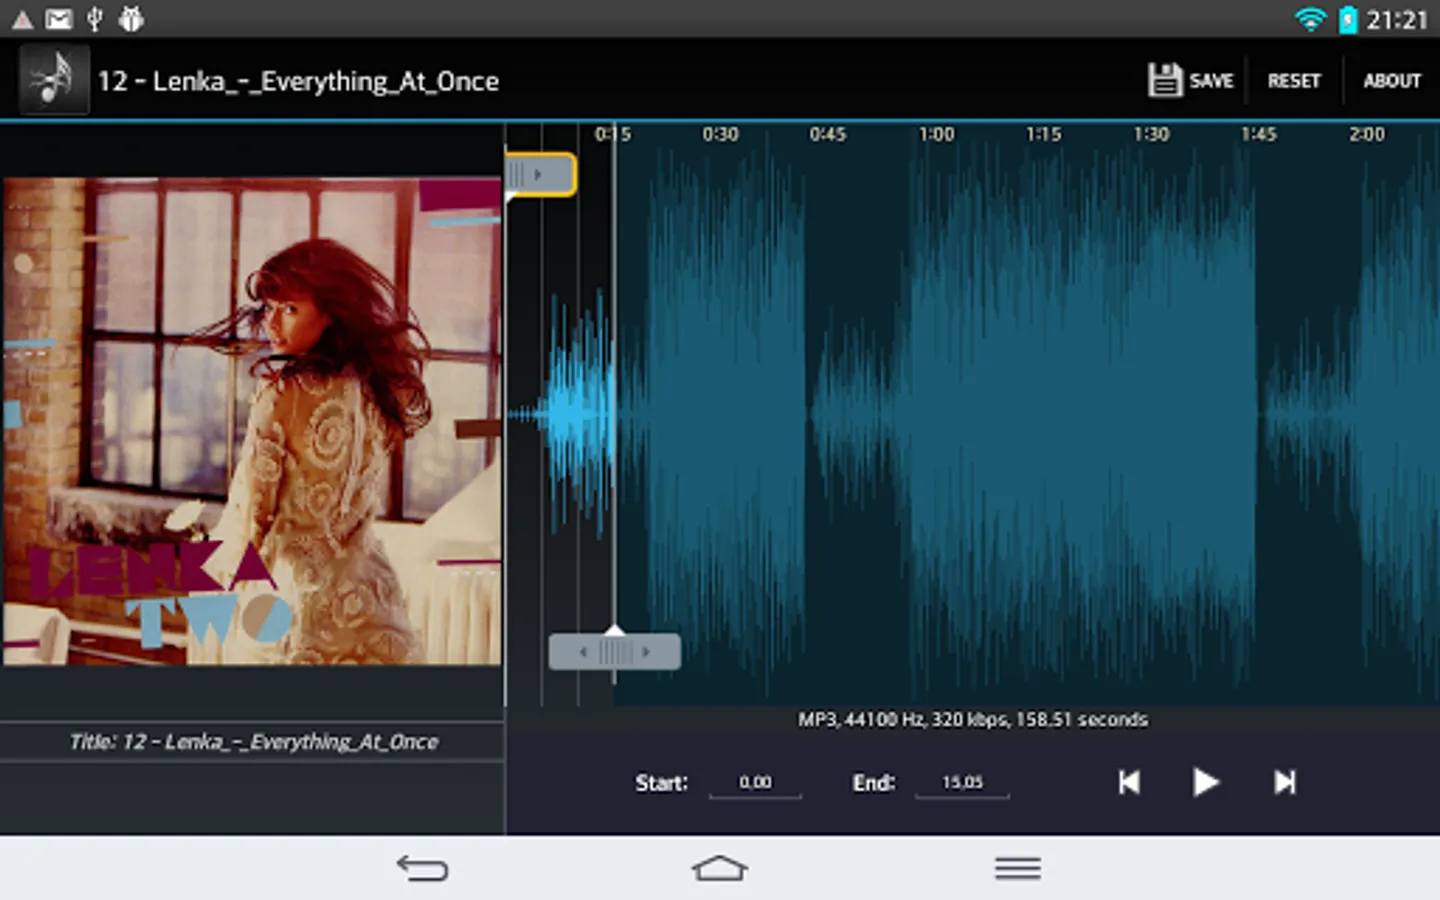
Task: Click the 0:30 timeline label
Action: pyautogui.click(x=720, y=134)
